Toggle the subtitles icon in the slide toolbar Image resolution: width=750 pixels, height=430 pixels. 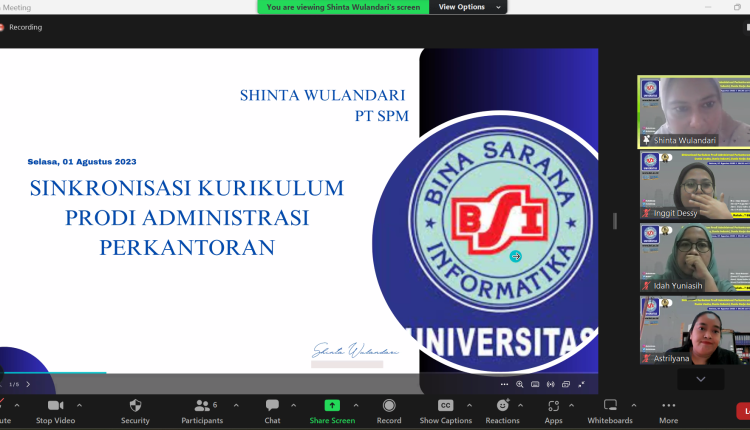pyautogui.click(x=535, y=384)
